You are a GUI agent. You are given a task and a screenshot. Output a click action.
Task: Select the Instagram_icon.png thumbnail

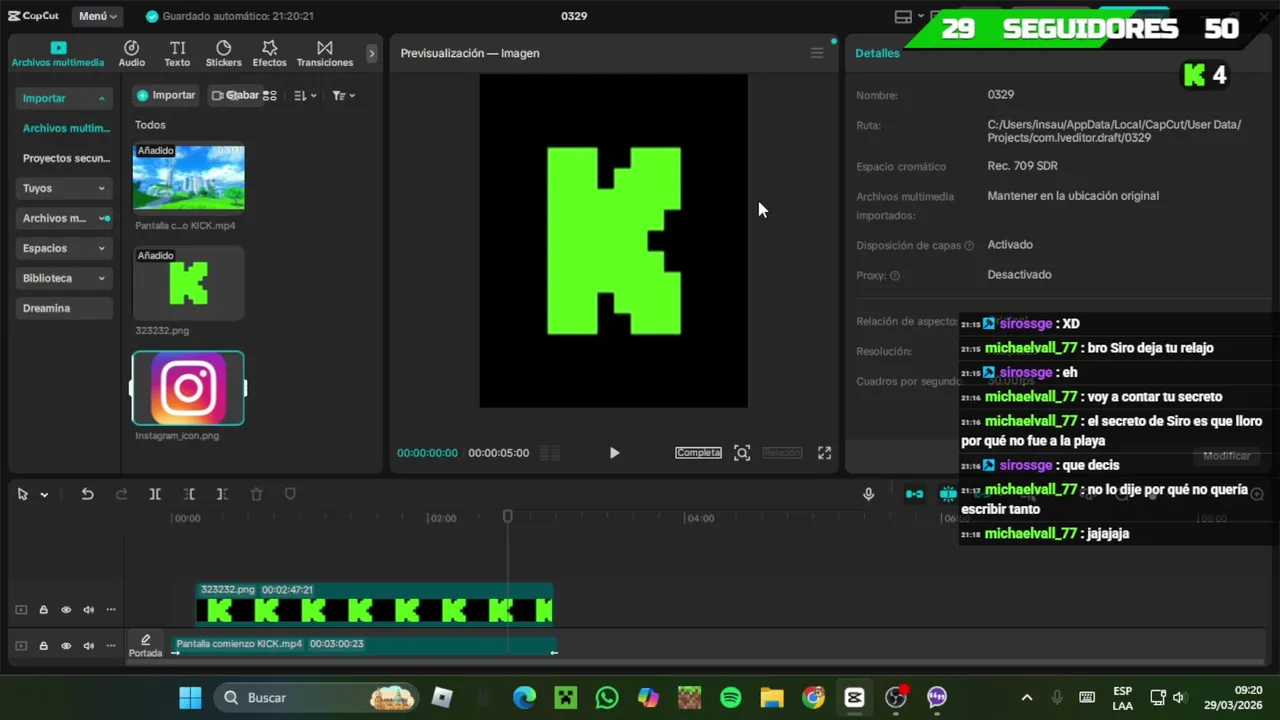[x=188, y=388]
